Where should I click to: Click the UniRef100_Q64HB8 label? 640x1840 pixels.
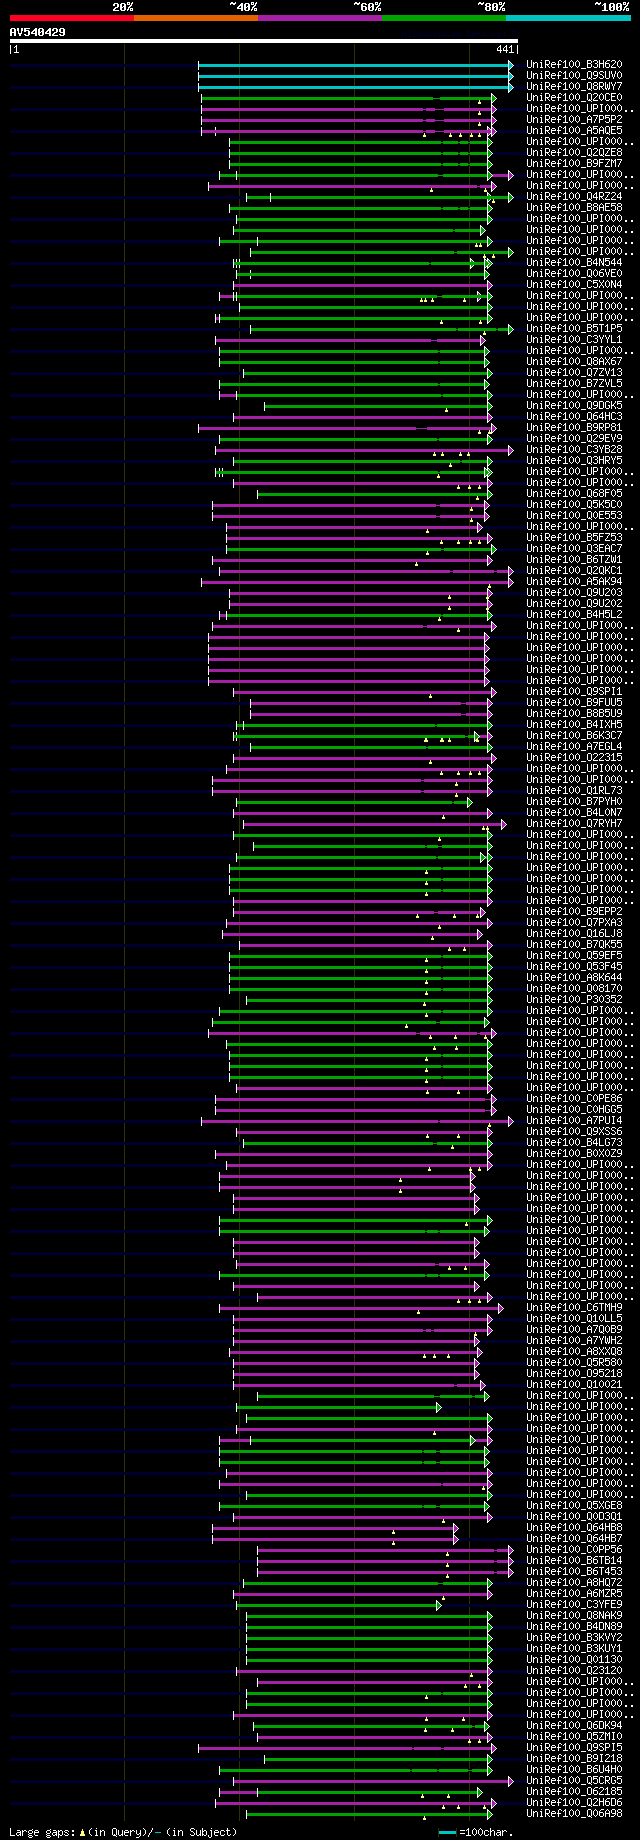(574, 1528)
